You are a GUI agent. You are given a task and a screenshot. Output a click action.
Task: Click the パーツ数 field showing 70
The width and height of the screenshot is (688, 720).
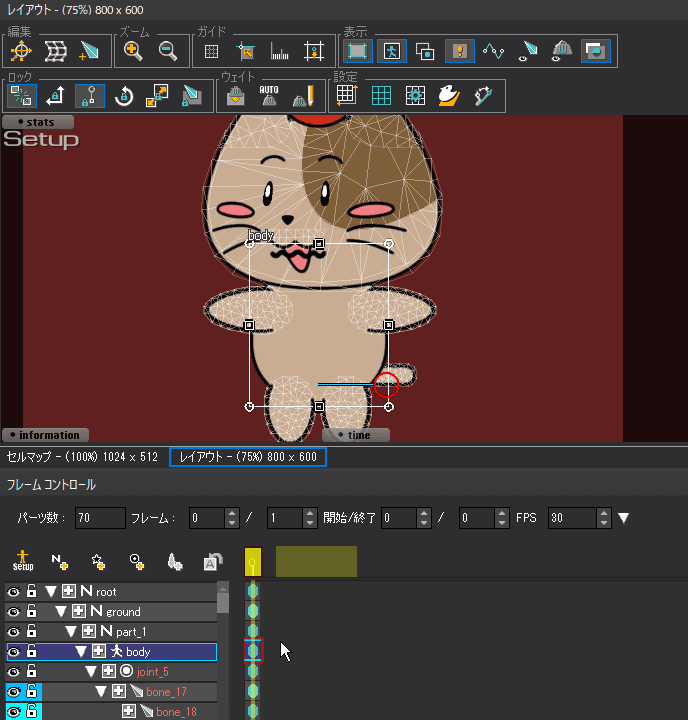click(100, 518)
